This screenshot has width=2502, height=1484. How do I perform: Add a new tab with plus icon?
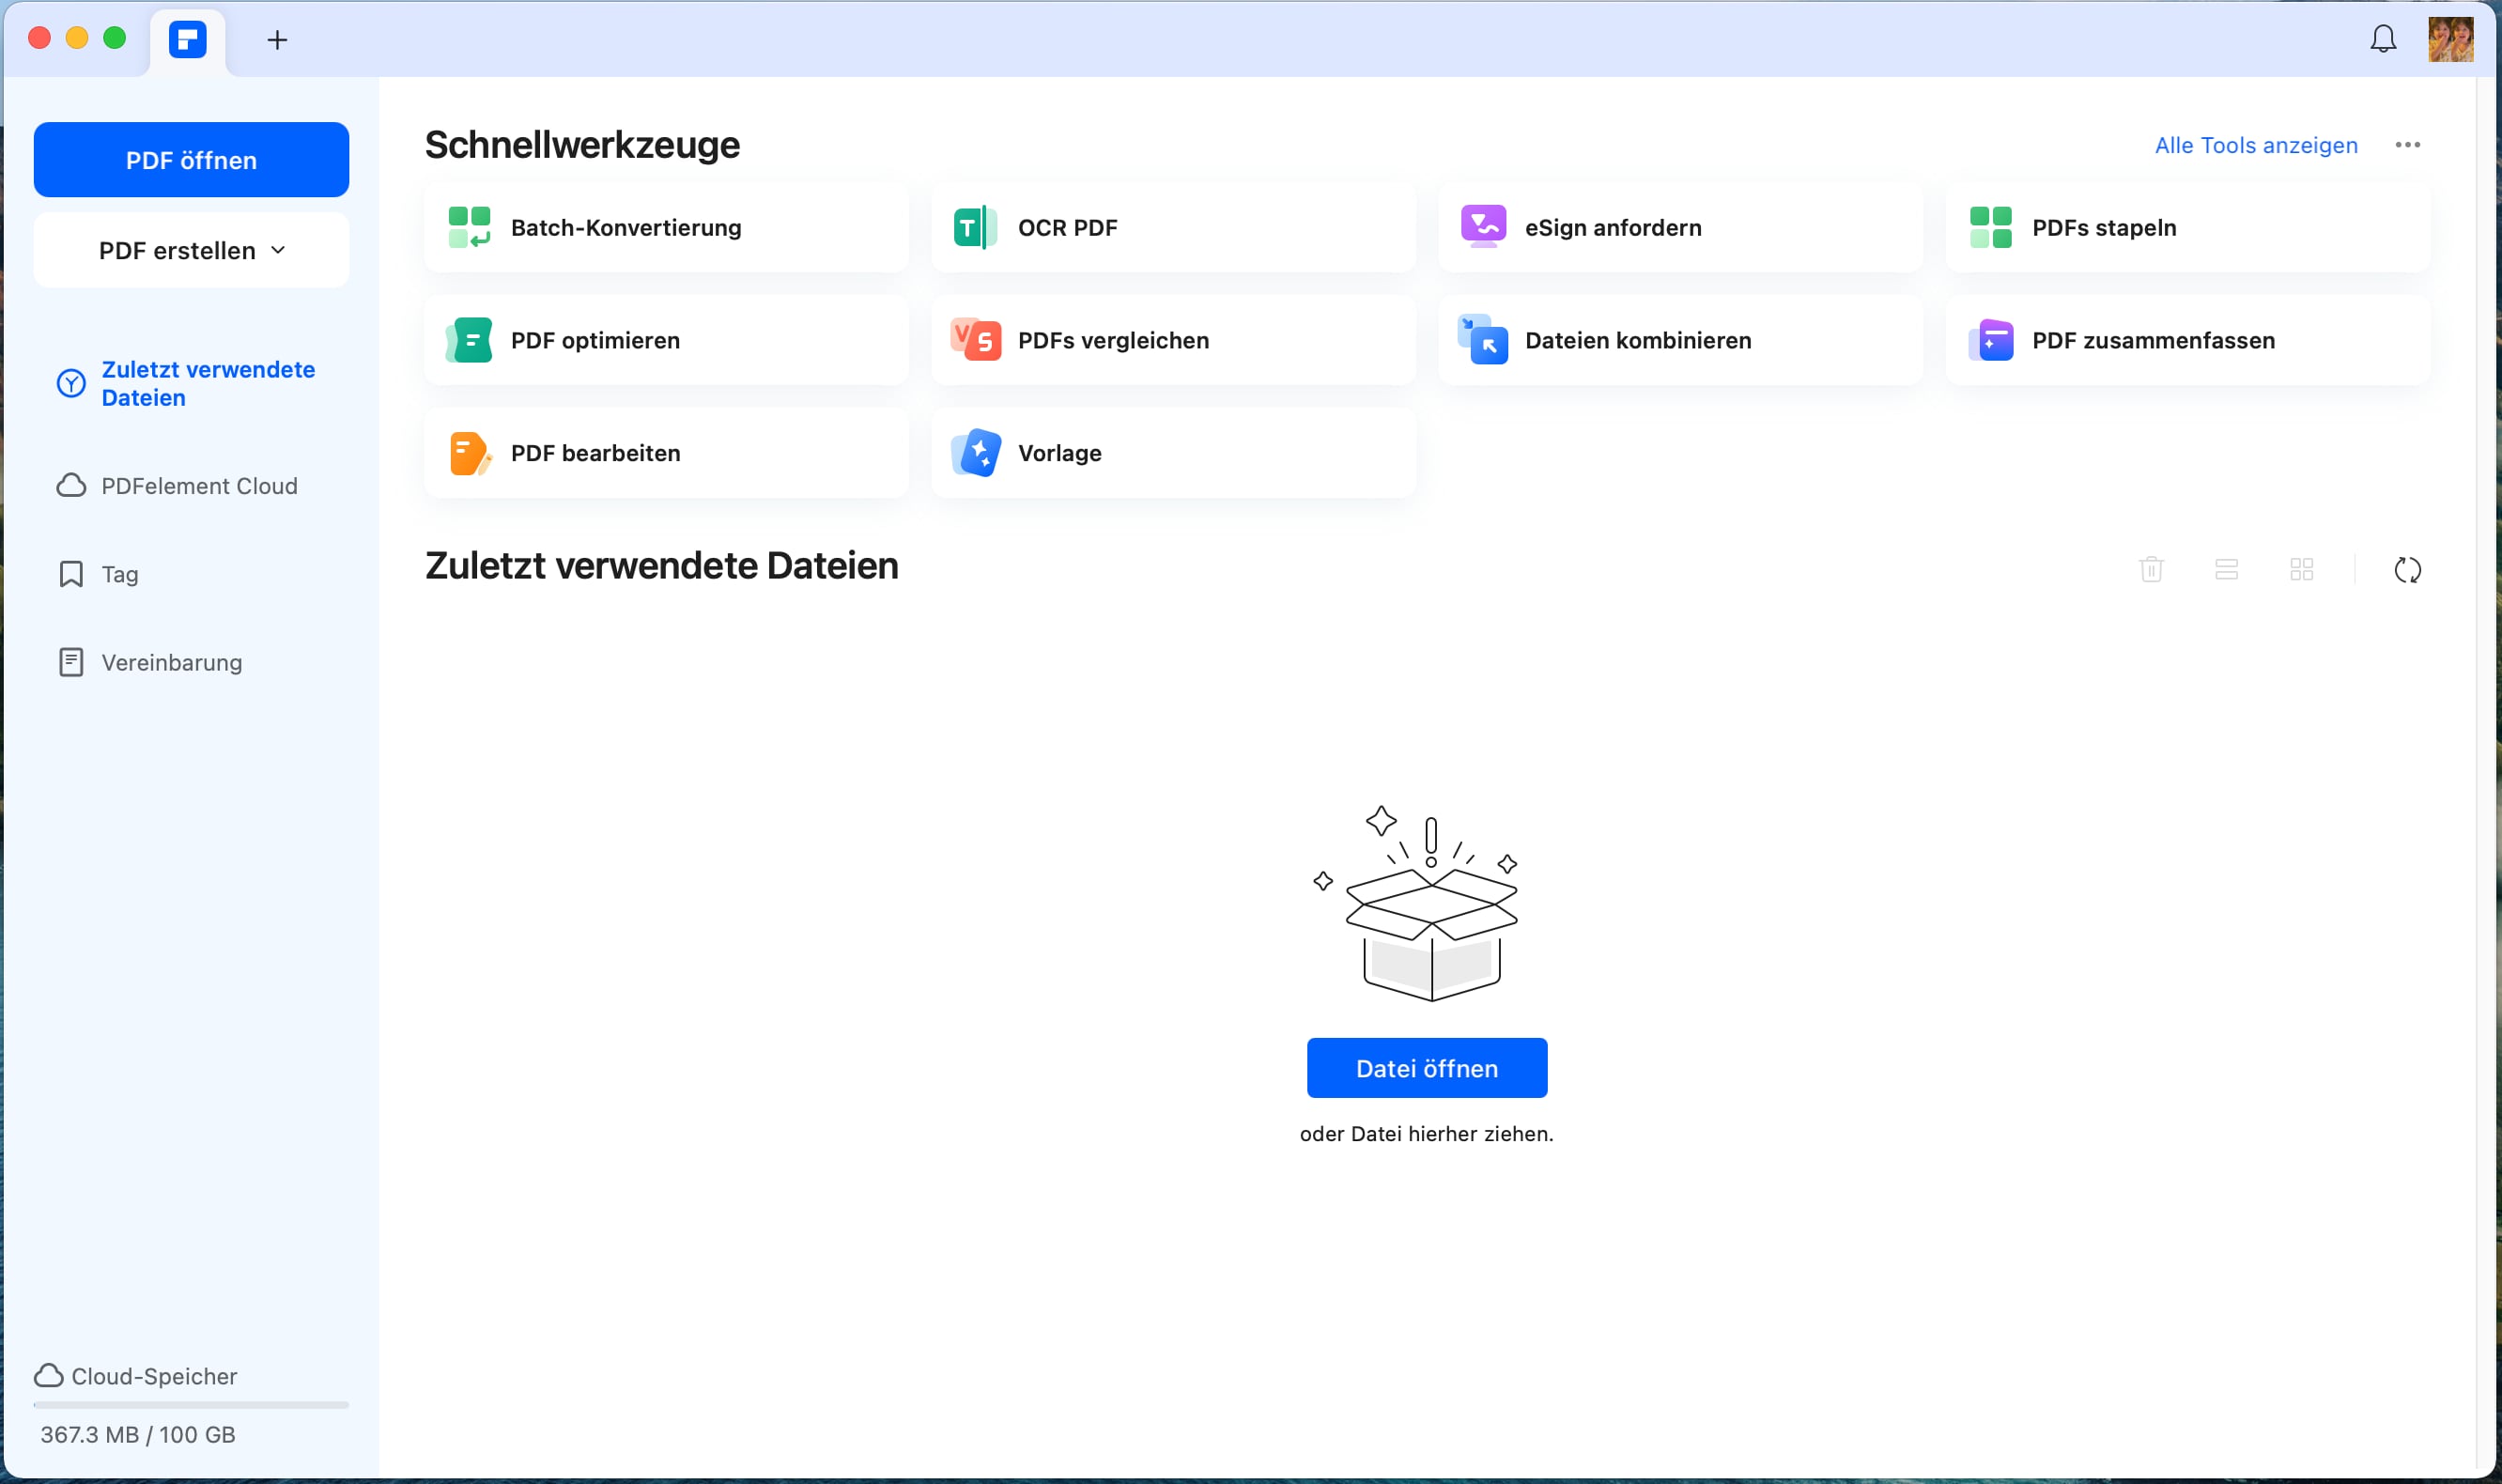coord(277,40)
